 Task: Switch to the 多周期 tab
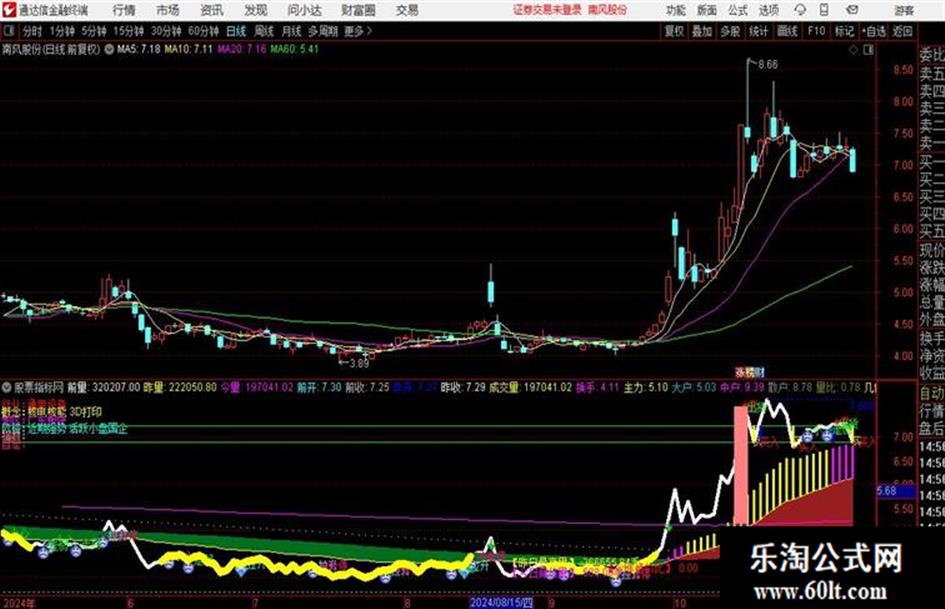(323, 31)
